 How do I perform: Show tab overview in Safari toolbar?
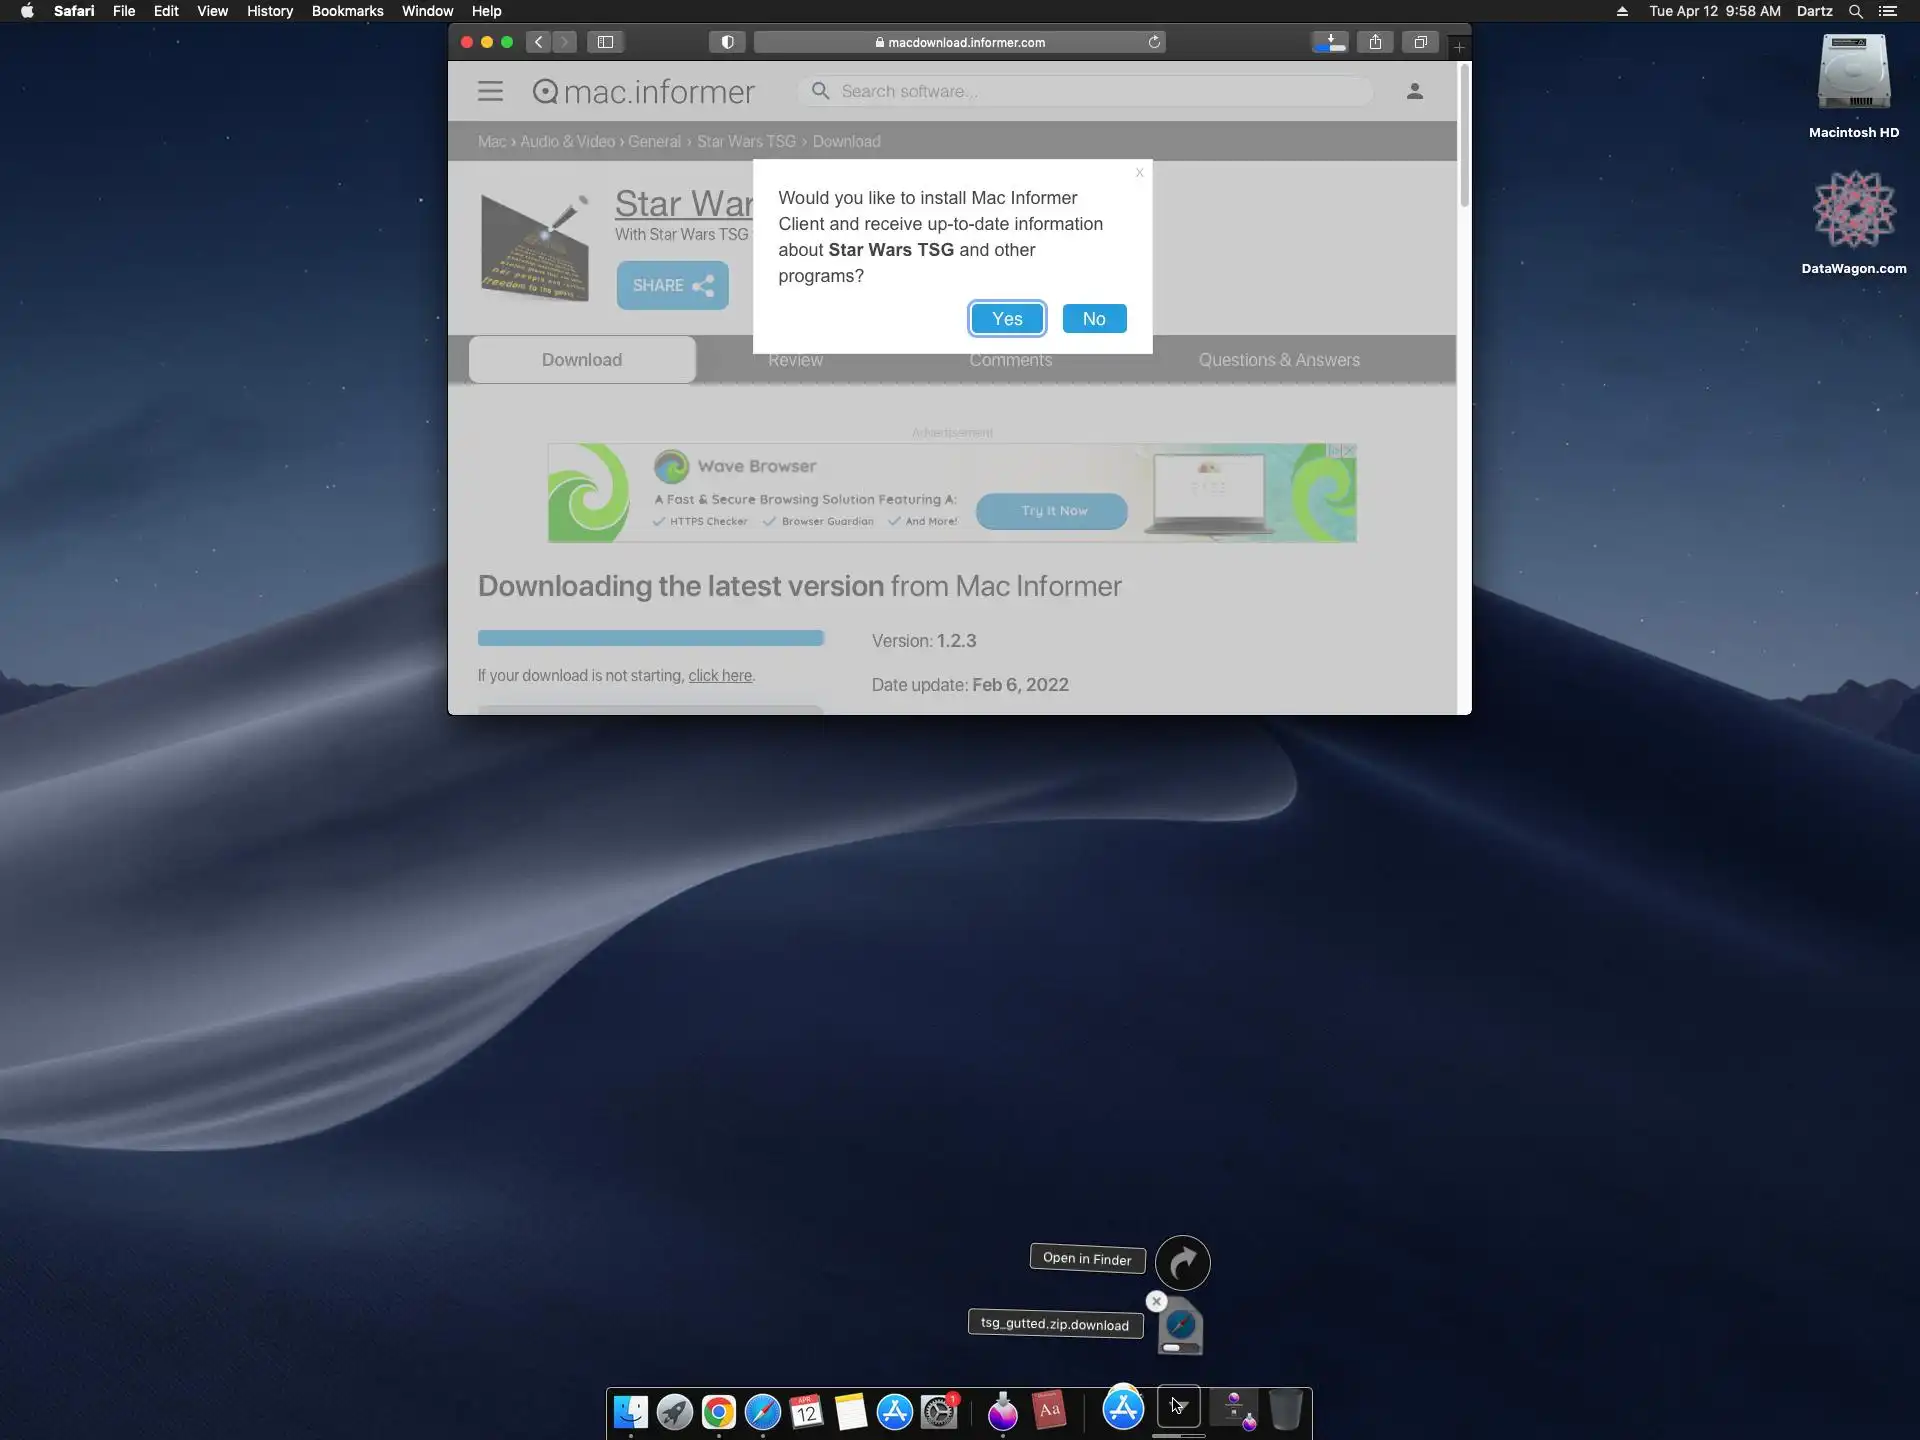pos(1420,42)
